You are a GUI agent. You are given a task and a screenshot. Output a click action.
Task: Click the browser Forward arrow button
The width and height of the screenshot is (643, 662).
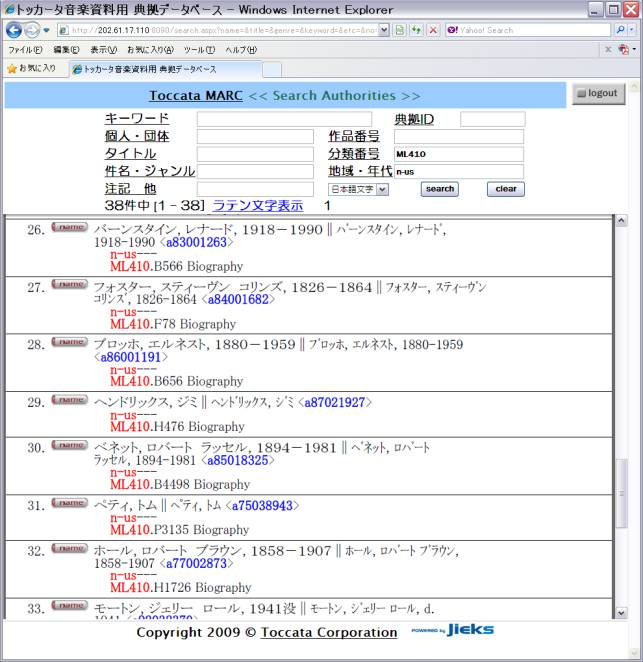32,30
